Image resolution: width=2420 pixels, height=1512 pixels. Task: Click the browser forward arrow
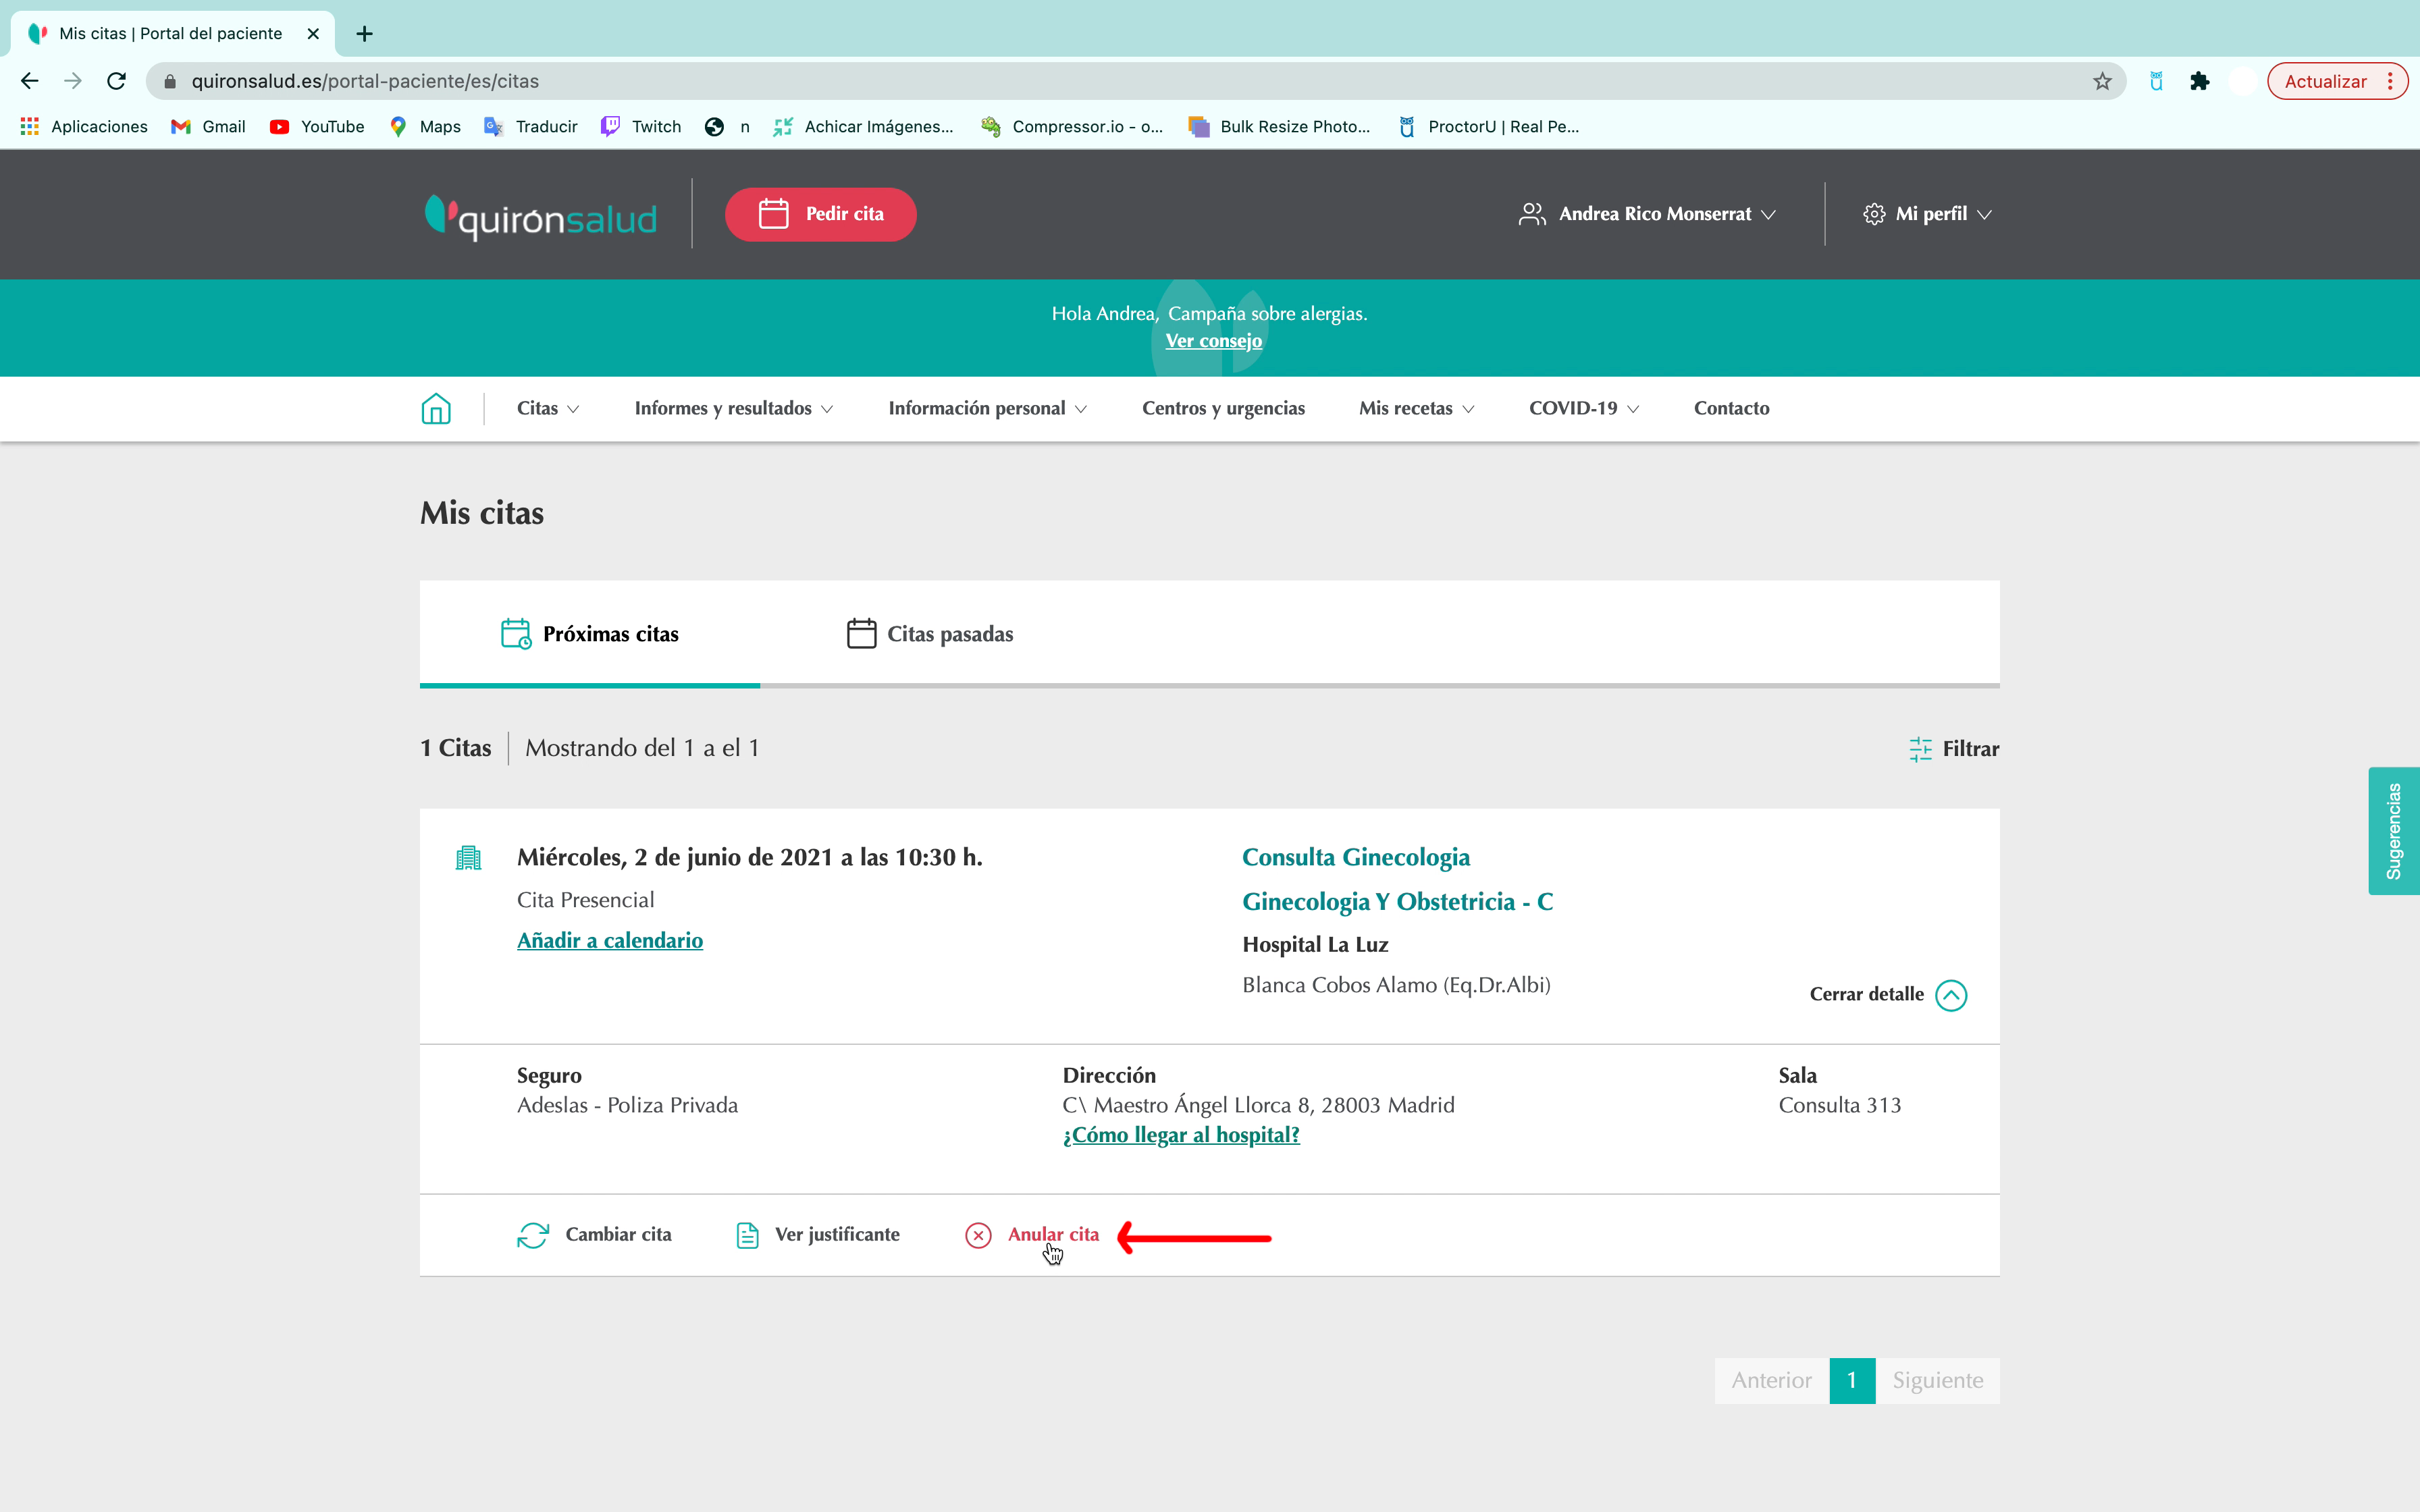tap(73, 81)
